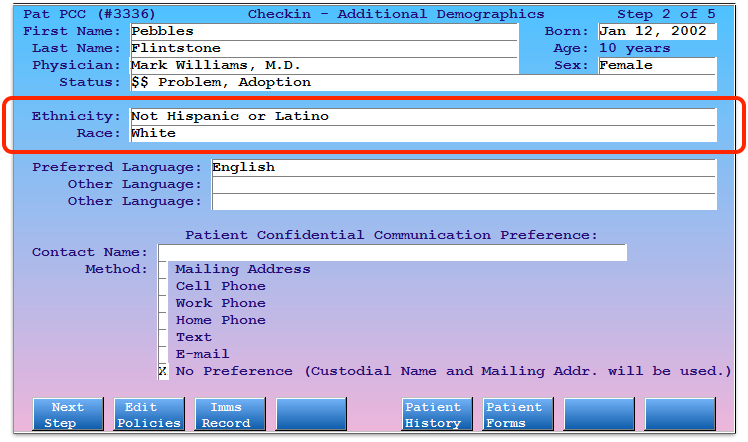Click the Status field
Screen dimensions: 748x442
pos(424,82)
